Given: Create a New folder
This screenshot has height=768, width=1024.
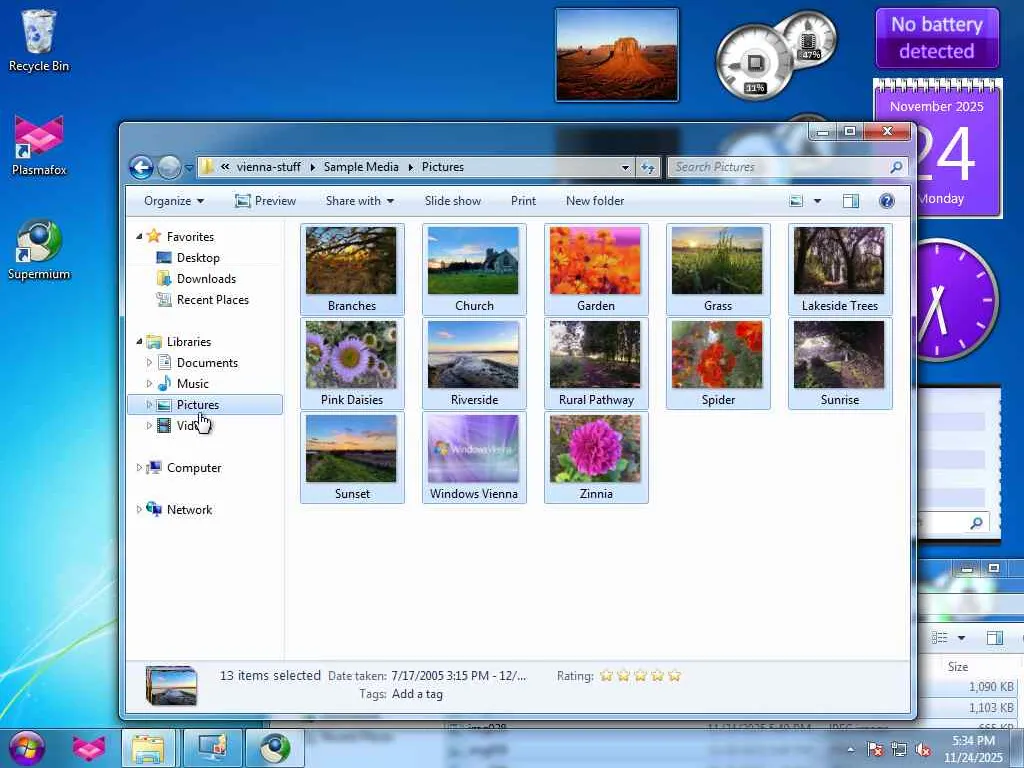Looking at the screenshot, I should pyautogui.click(x=595, y=201).
